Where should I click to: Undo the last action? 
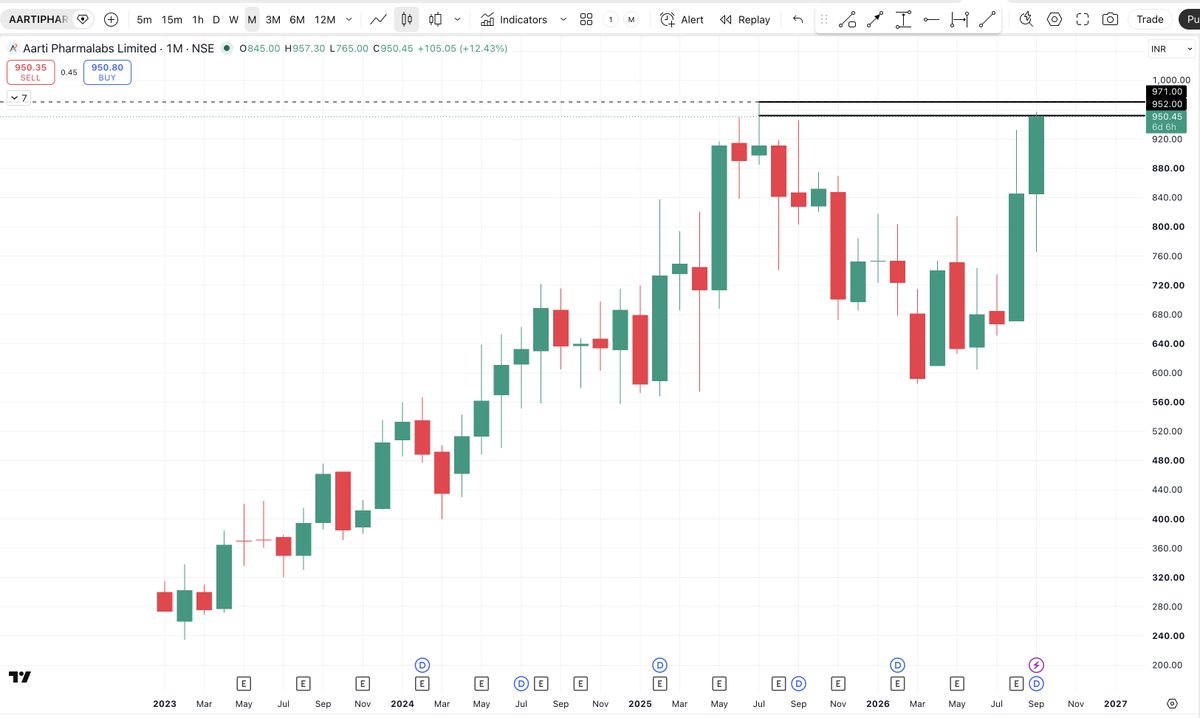pyautogui.click(x=797, y=19)
